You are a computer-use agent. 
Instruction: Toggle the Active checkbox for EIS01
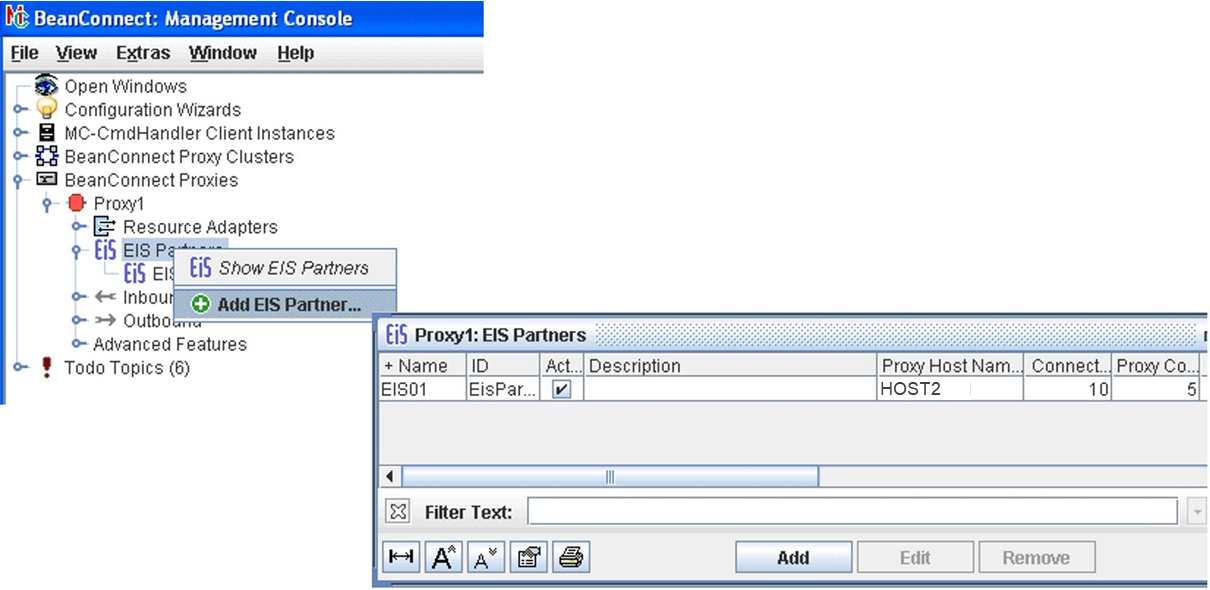[562, 390]
